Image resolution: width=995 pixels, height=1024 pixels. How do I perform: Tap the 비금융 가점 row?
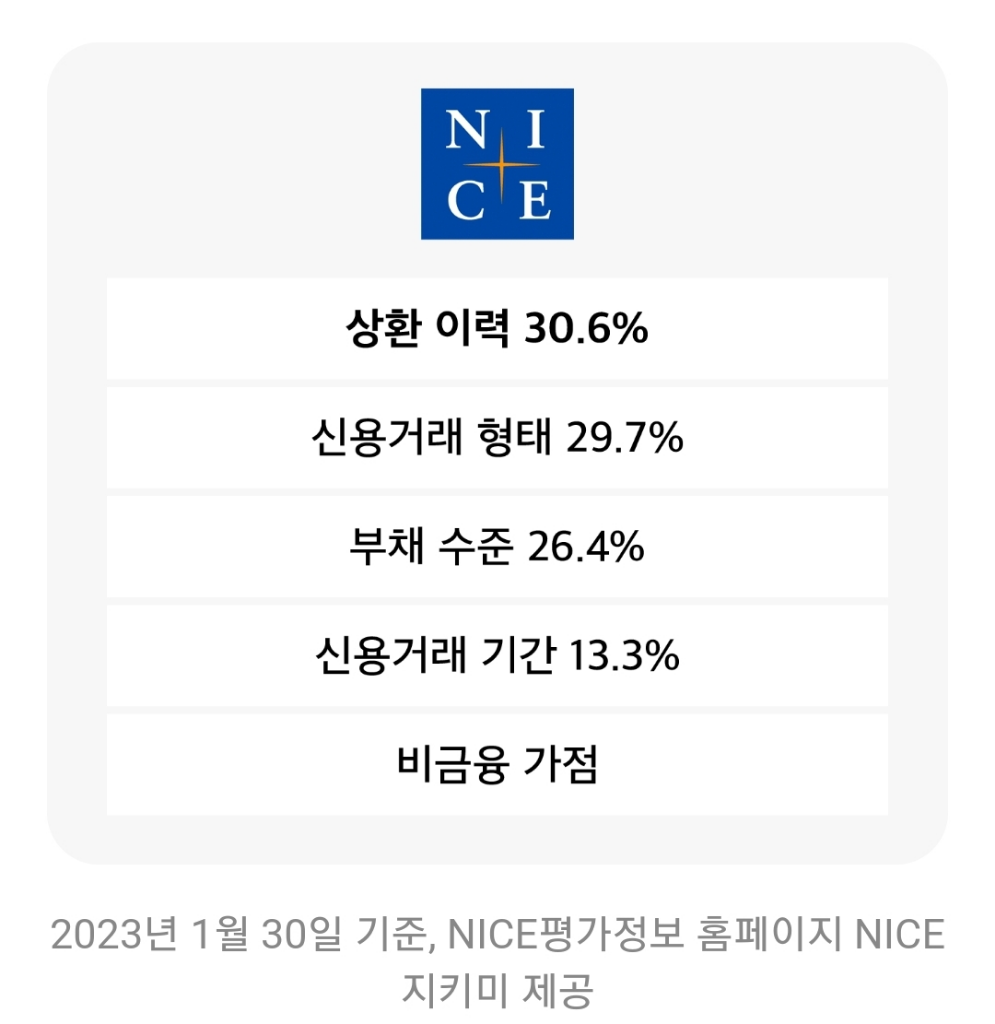497,765
